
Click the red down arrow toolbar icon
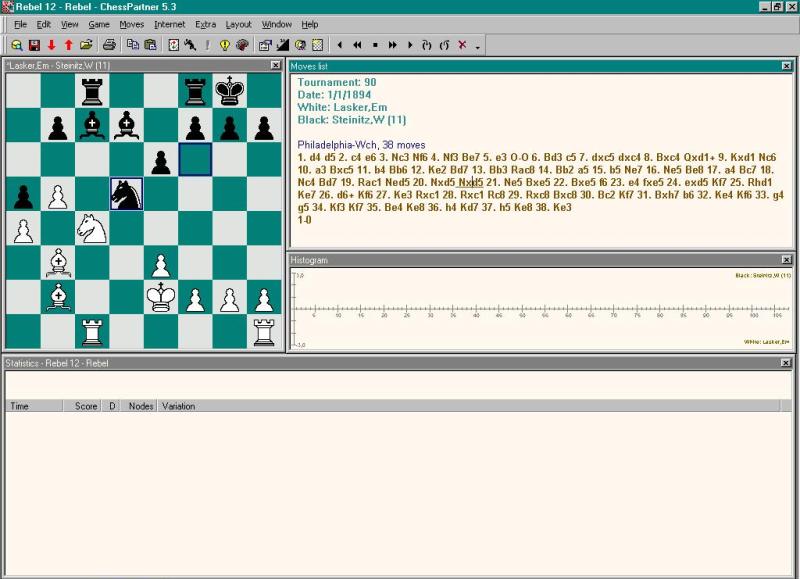[51, 45]
